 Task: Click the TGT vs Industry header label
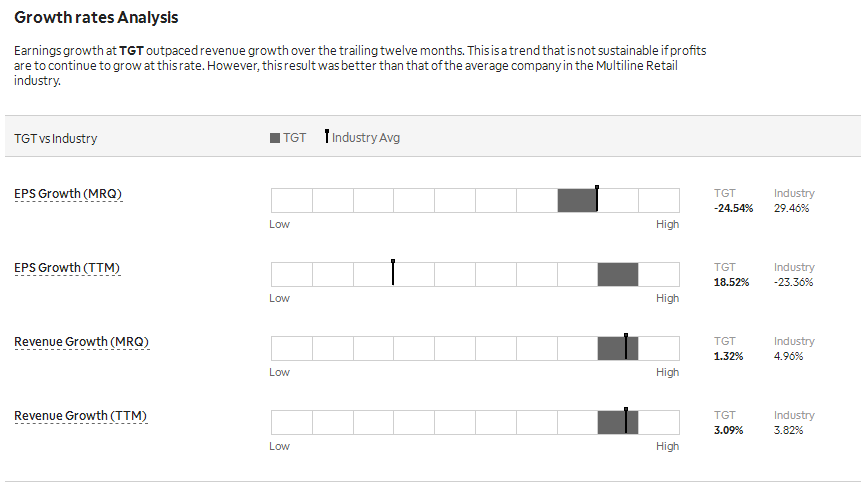coord(55,138)
